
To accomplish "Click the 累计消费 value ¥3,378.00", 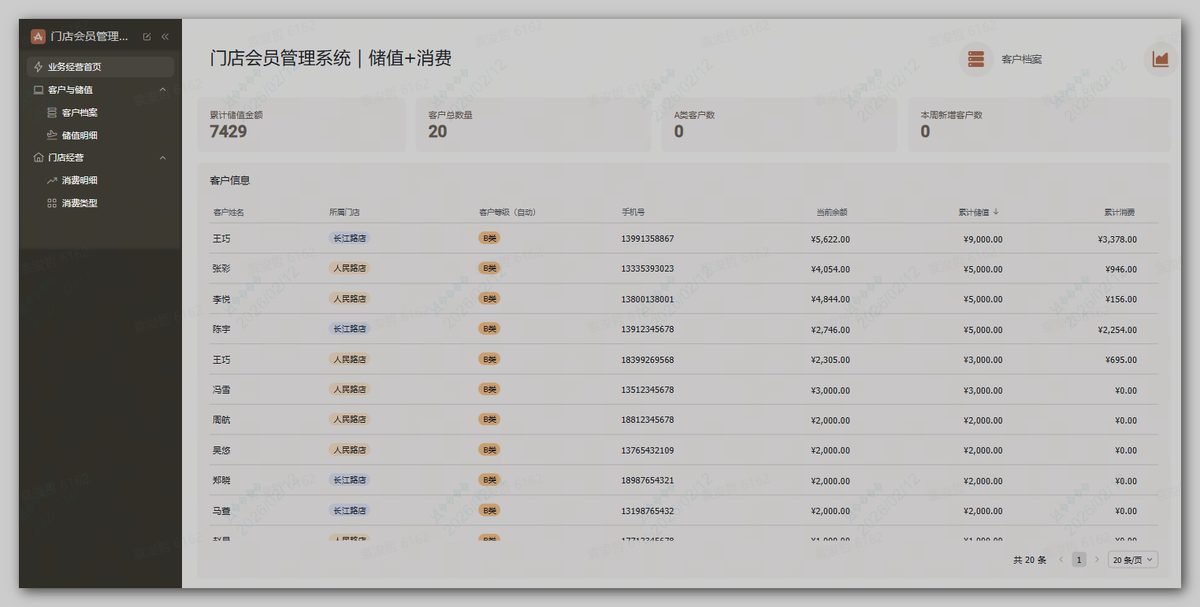I will click(x=1117, y=239).
